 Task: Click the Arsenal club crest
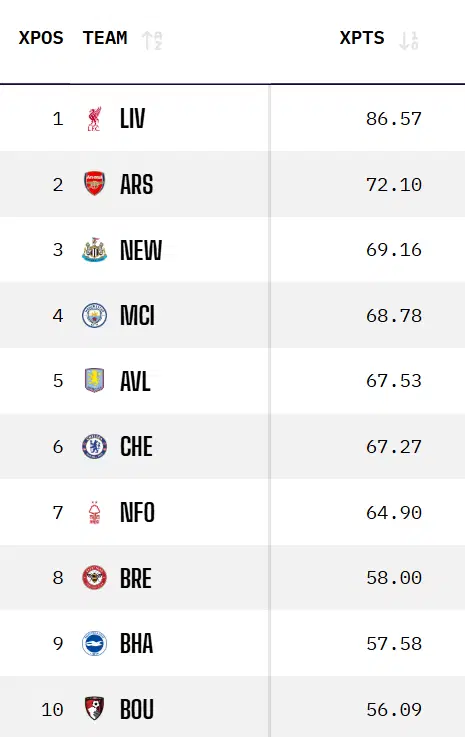[94, 183]
